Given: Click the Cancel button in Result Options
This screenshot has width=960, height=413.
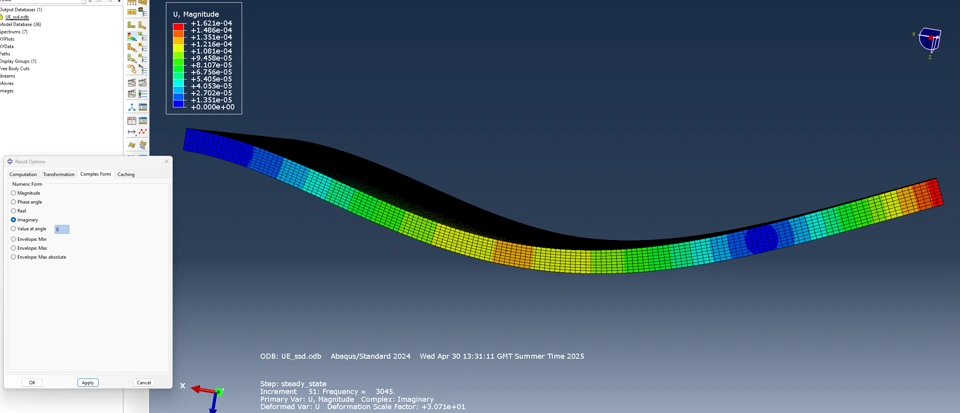Looking at the screenshot, I should [144, 382].
